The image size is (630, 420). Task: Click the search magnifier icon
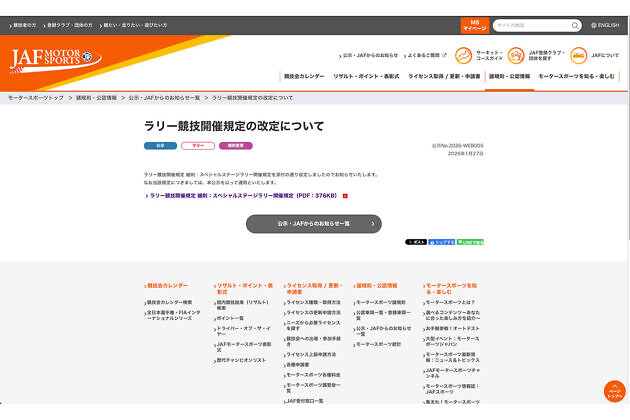(575, 25)
